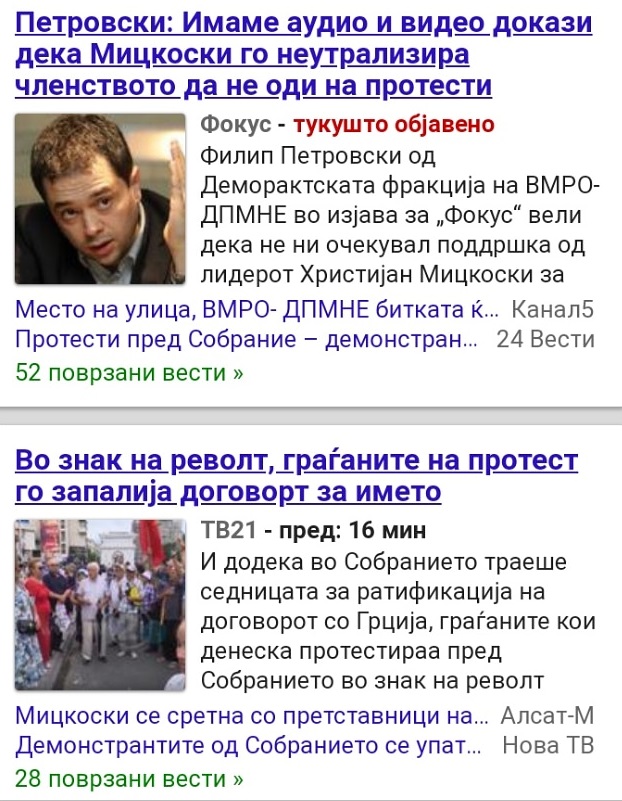Open the Мицкоски се сретна related story

(252, 716)
